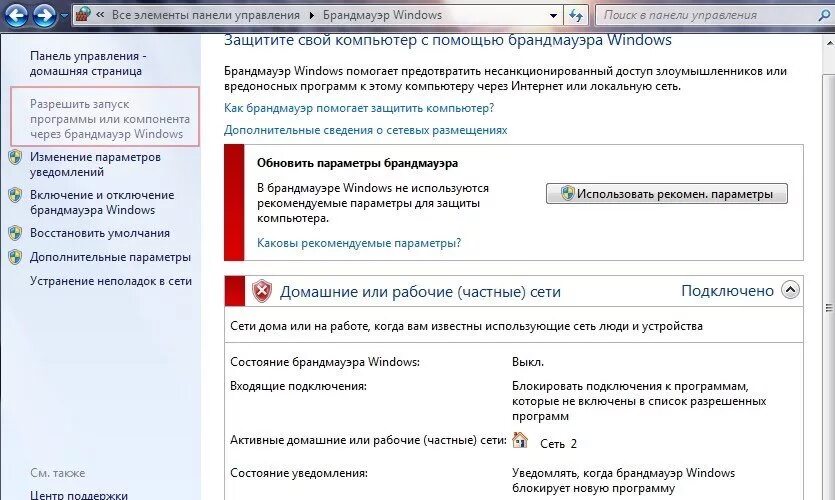The width and height of the screenshot is (835, 500).
Task: Click 'См. также' section heading
Action: [x=58, y=473]
